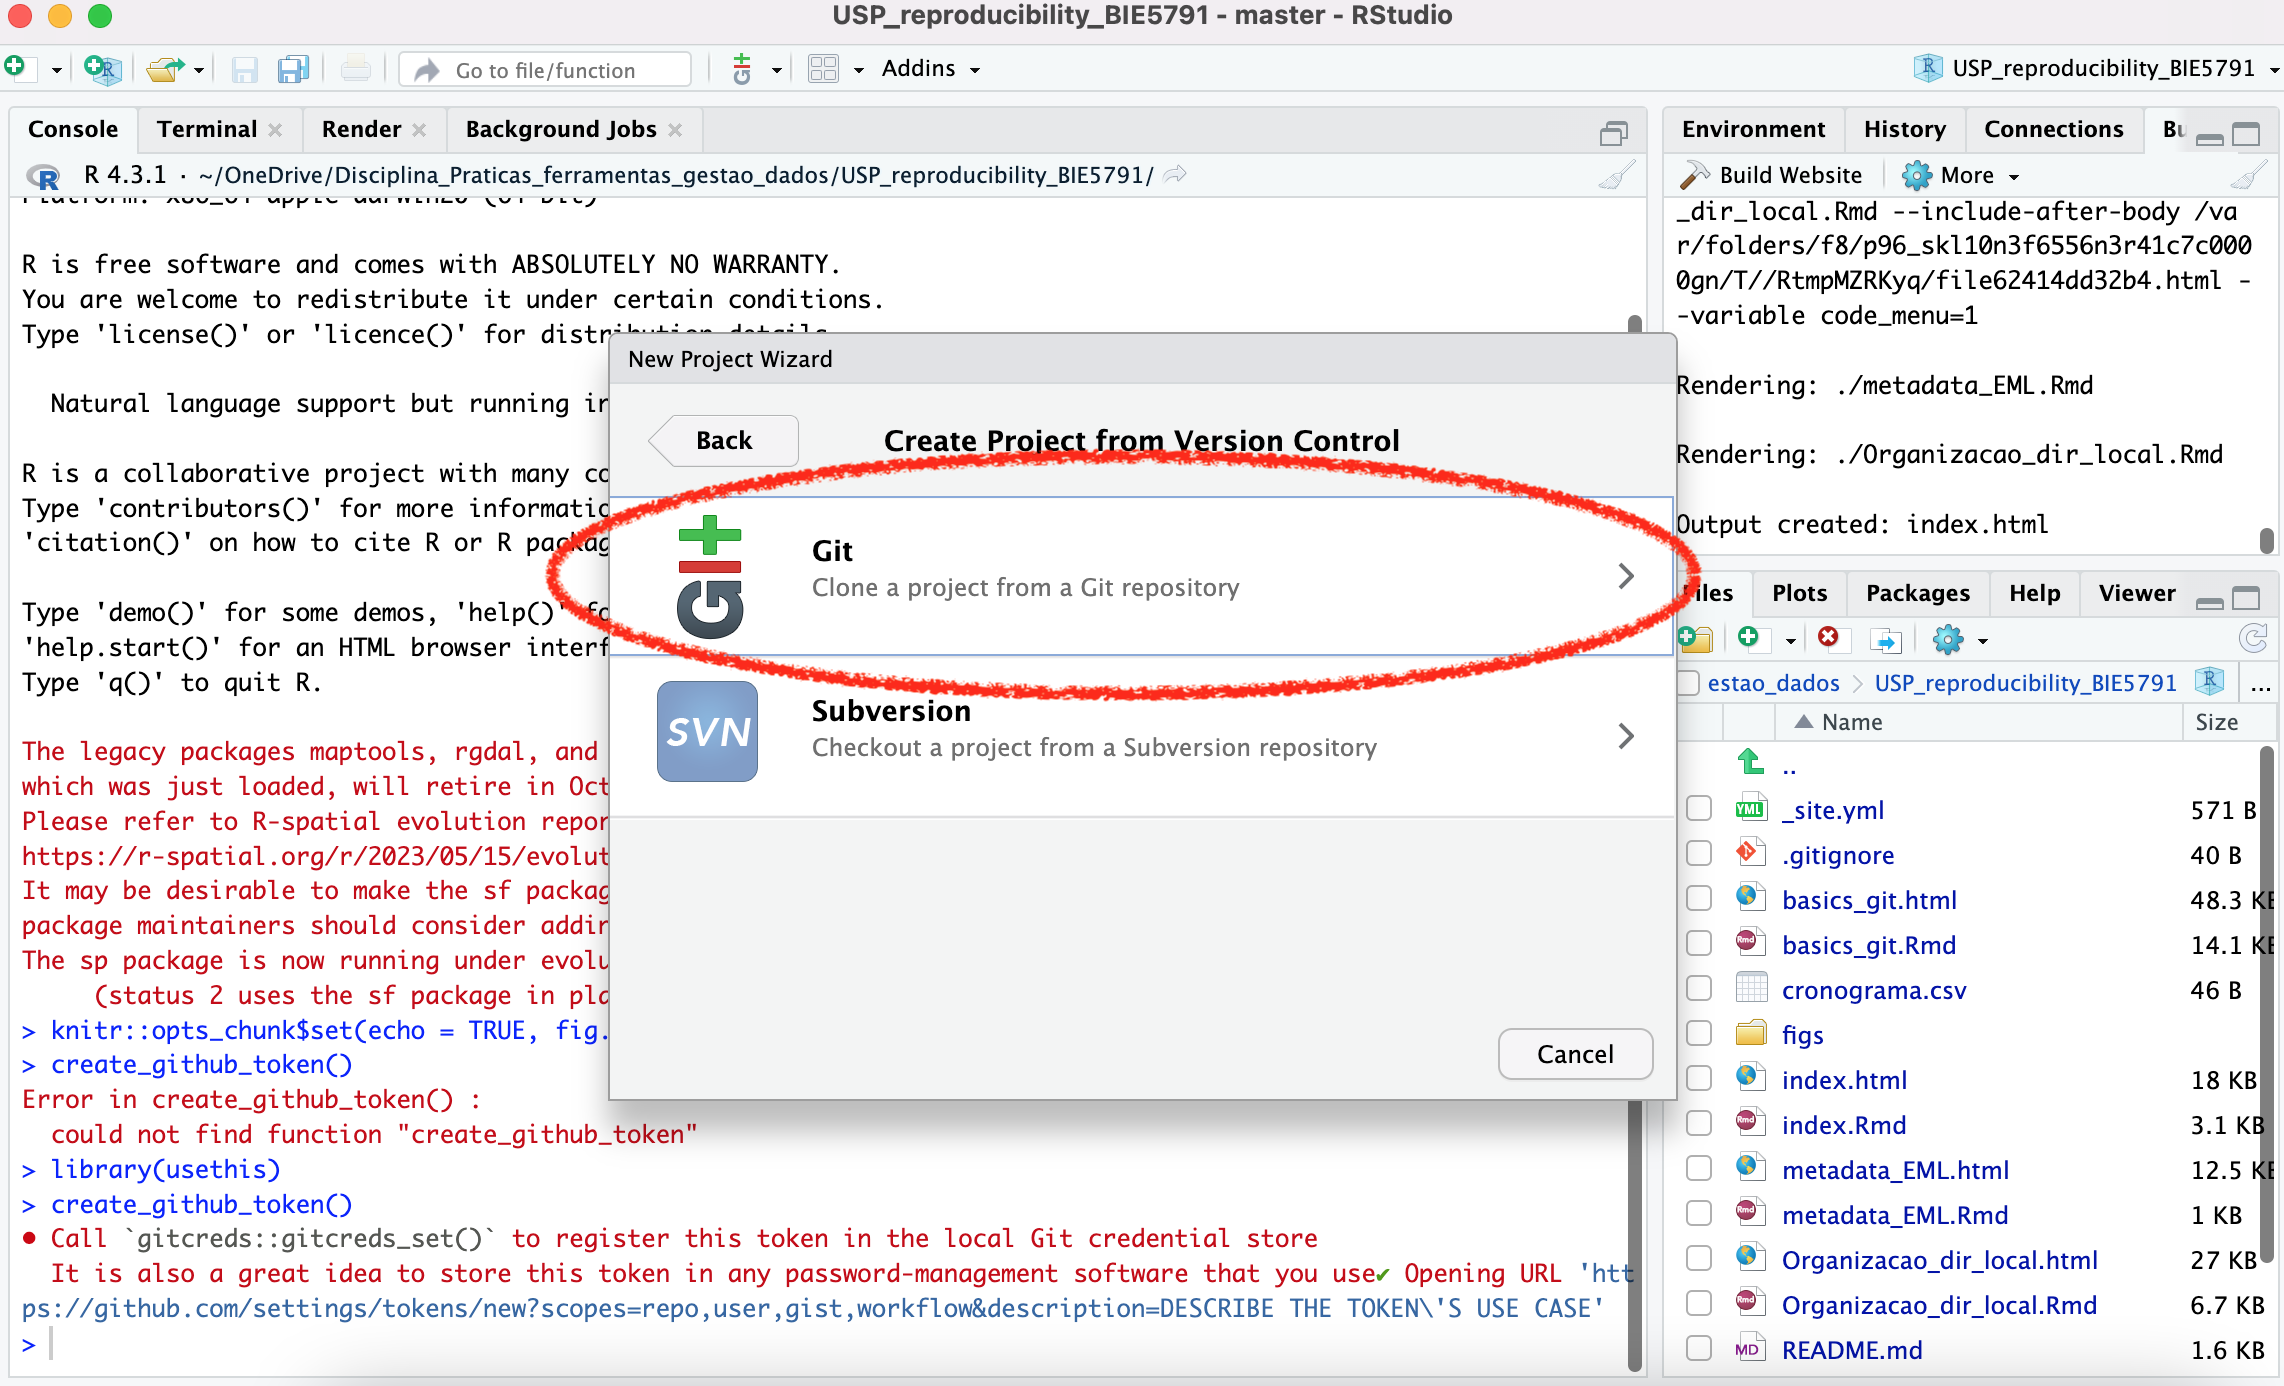Click the Build Website button
The image size is (2284, 1386).
pyautogui.click(x=1770, y=175)
